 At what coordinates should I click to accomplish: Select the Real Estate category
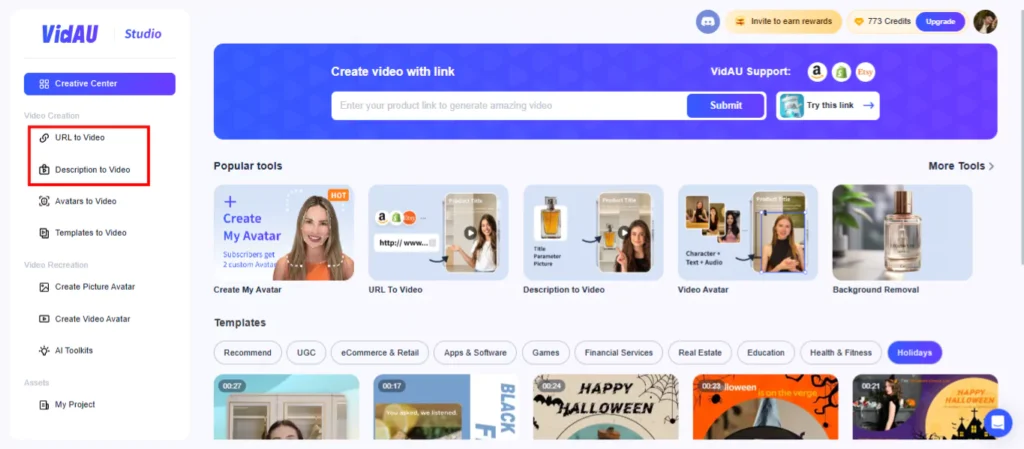(700, 352)
